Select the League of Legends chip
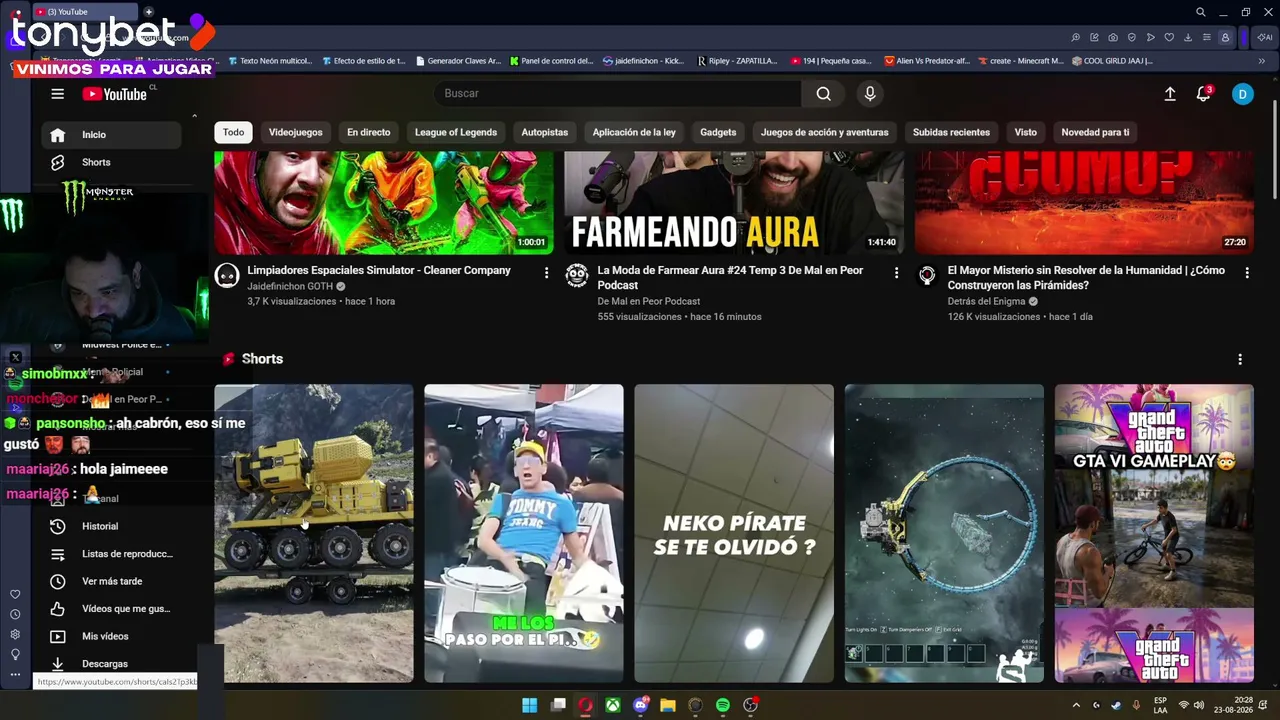Viewport: 1280px width, 720px height. click(456, 132)
